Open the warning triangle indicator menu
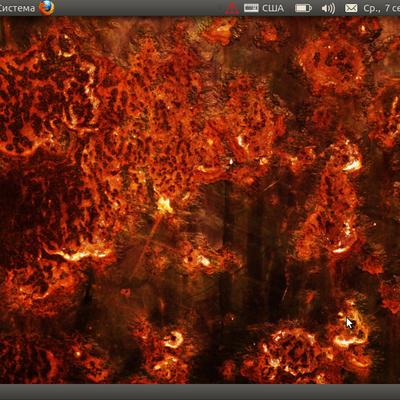This screenshot has height=400, width=400. point(232,8)
